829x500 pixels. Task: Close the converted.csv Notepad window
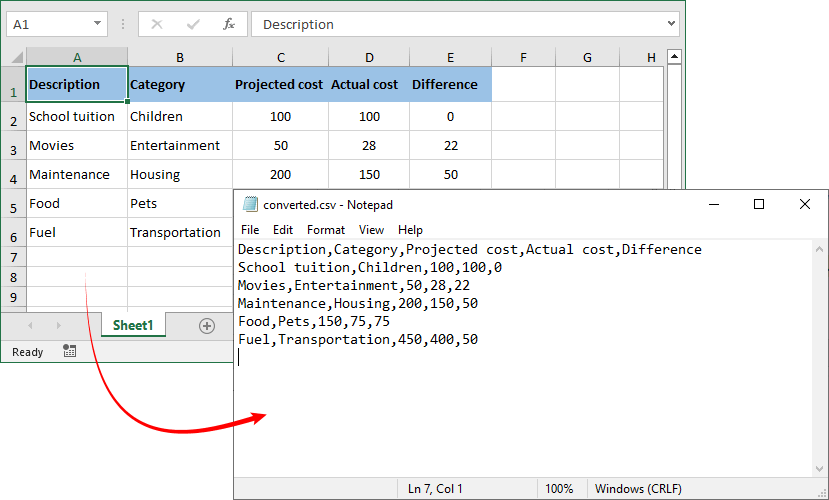(x=805, y=204)
